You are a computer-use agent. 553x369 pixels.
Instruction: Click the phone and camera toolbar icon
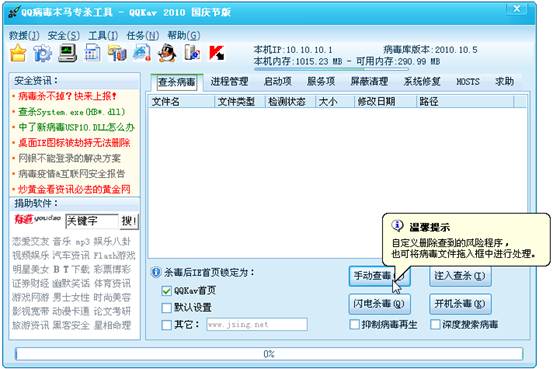(192, 53)
